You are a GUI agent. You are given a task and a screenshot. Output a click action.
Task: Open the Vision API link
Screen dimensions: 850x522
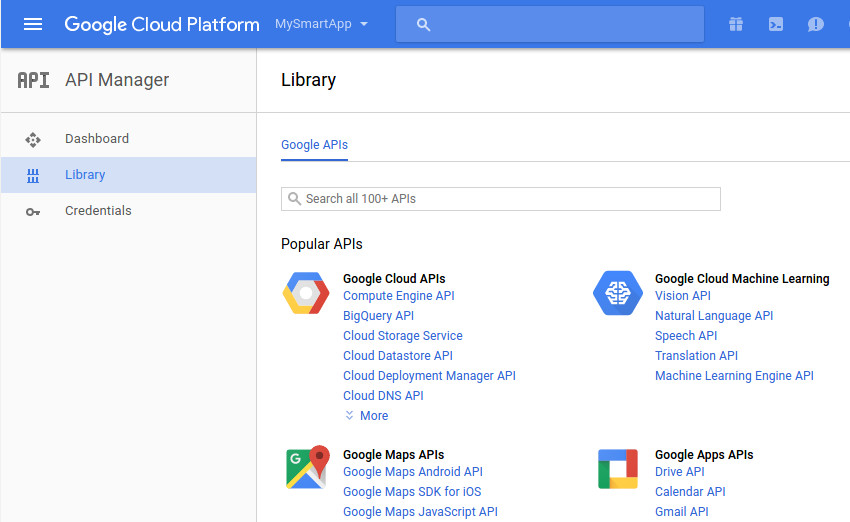point(682,296)
